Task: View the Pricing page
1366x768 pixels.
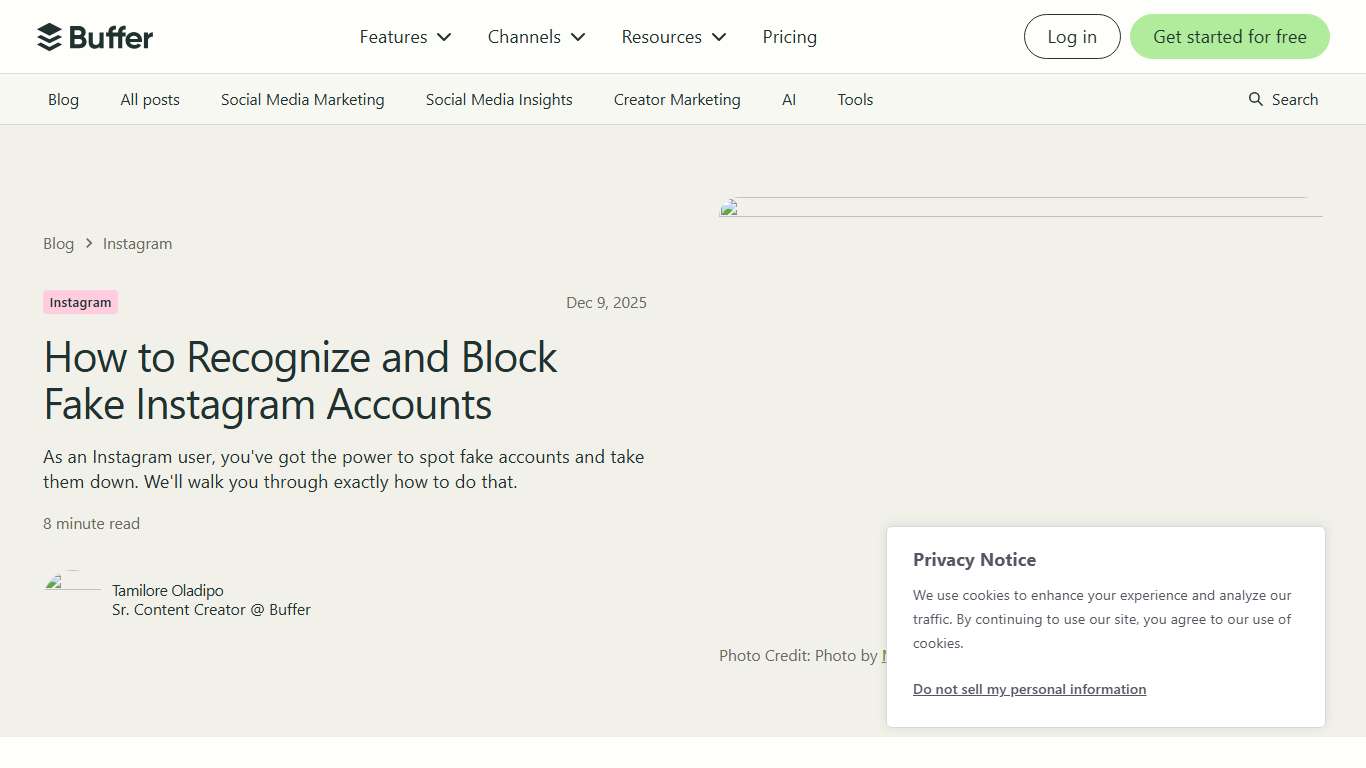Action: point(789,36)
